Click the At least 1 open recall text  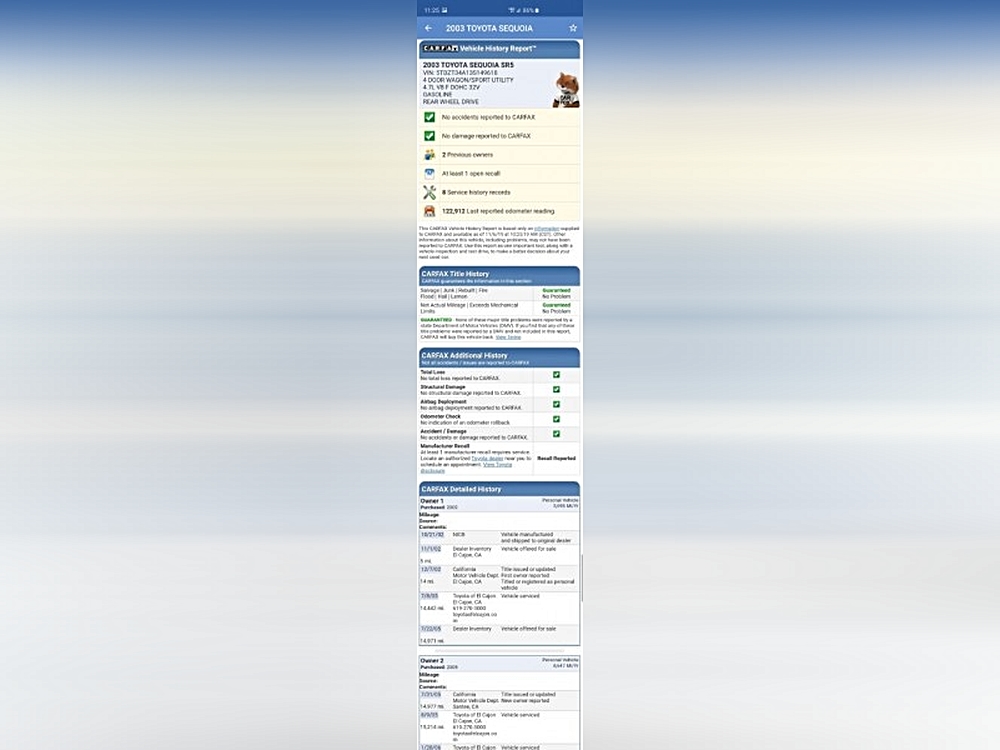click(471, 173)
